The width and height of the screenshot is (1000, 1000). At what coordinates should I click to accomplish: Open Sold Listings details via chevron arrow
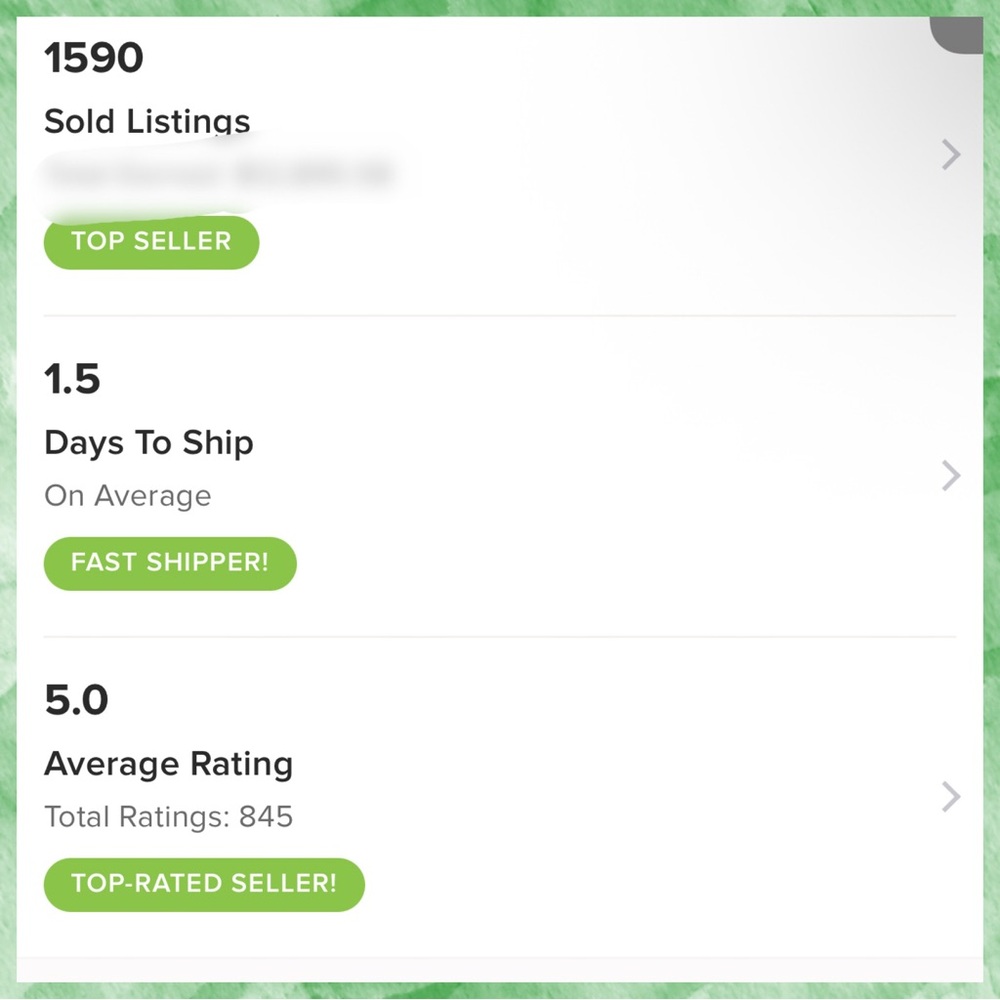[951, 154]
